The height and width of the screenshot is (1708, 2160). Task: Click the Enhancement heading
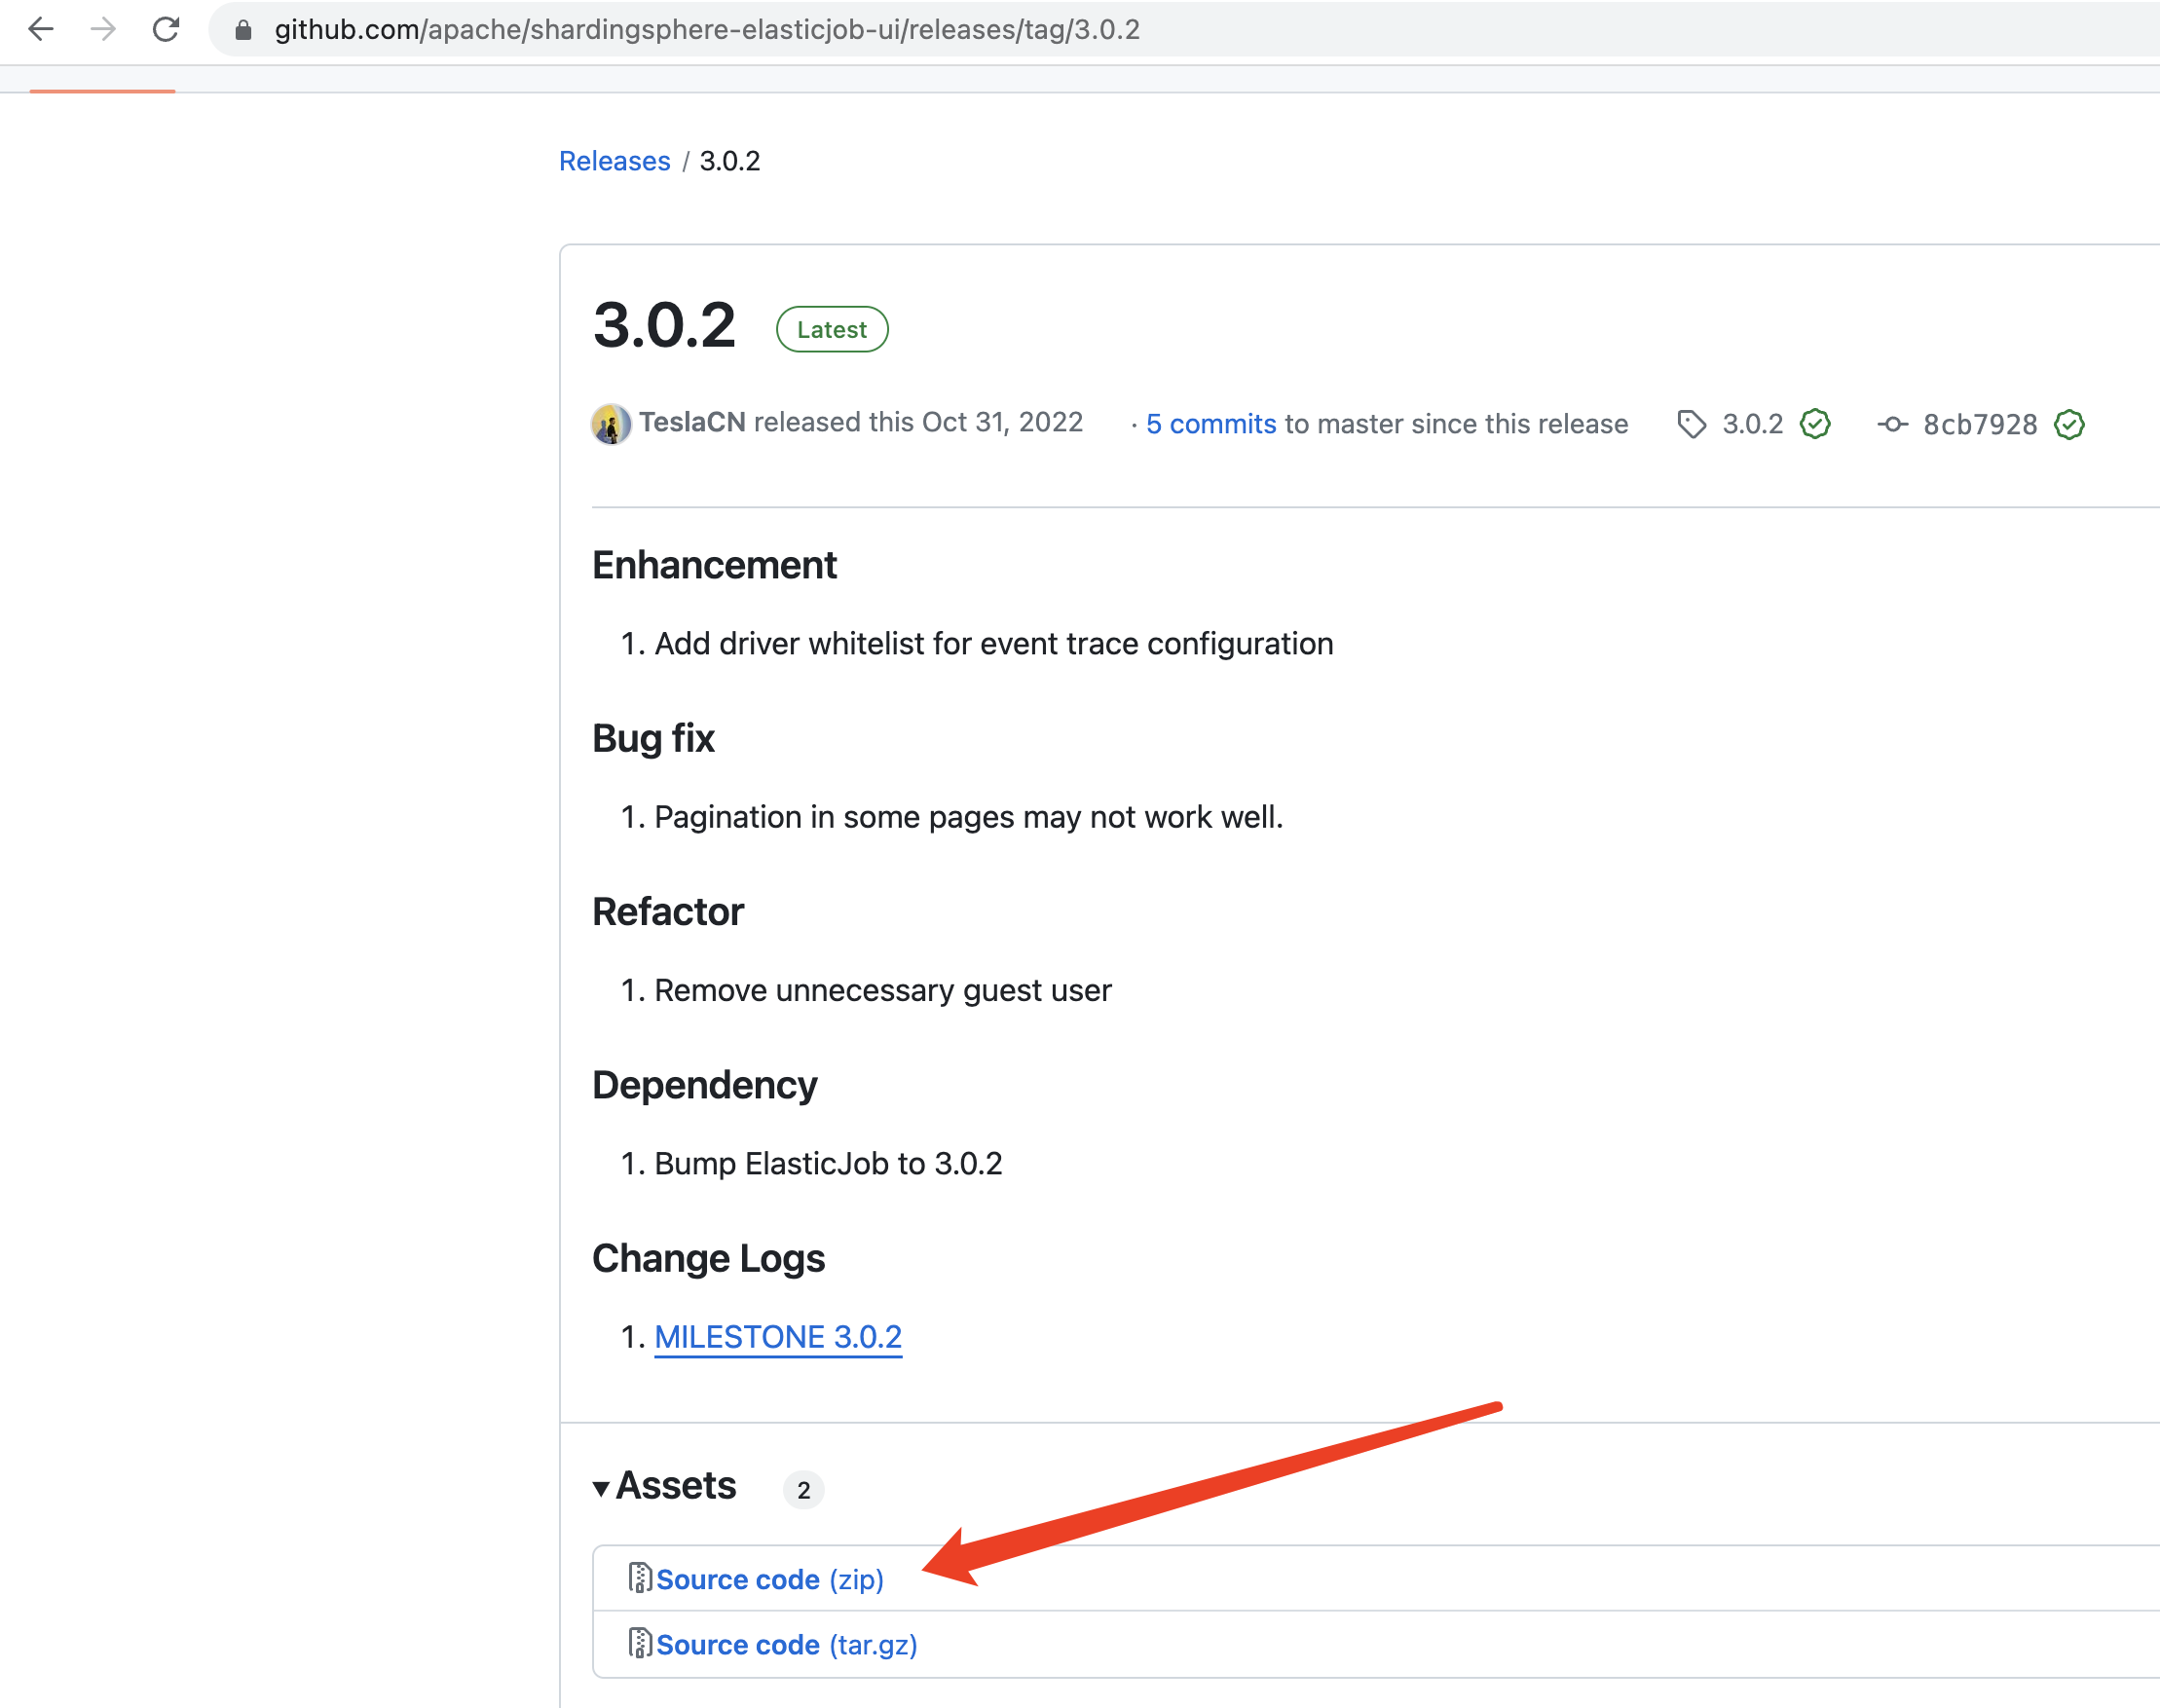pos(714,565)
